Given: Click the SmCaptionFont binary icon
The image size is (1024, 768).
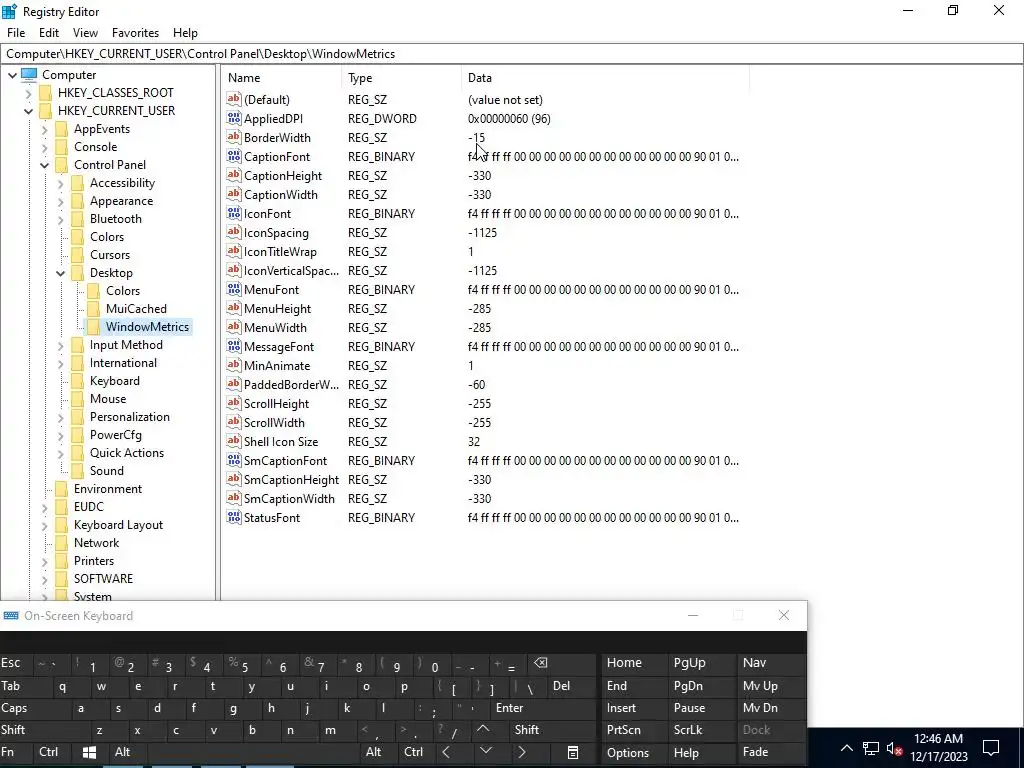Looking at the screenshot, I should tap(234, 460).
